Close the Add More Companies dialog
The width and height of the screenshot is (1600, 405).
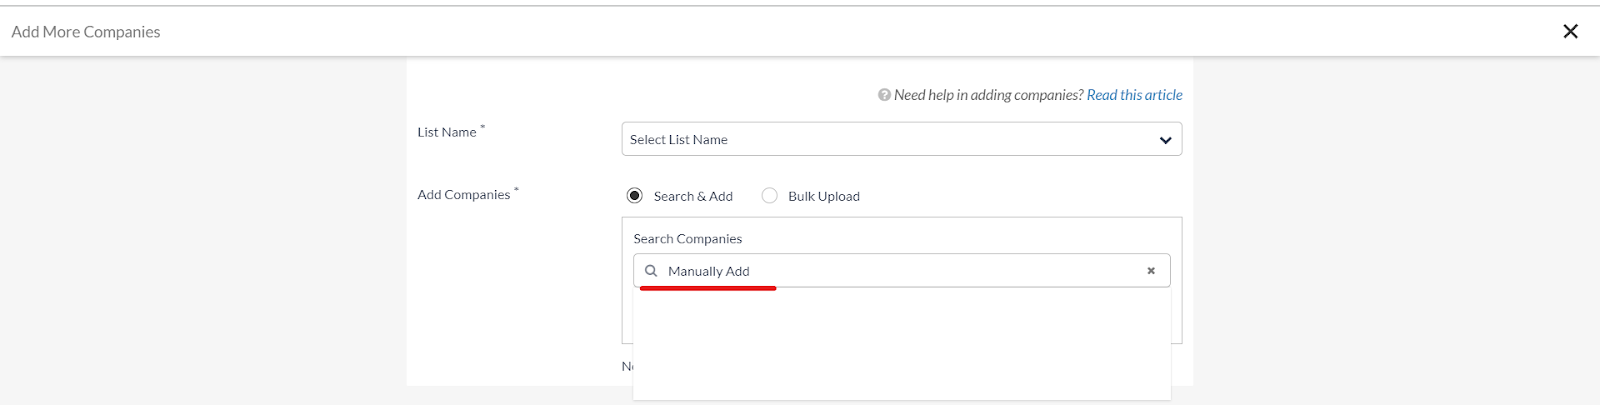coord(1570,31)
